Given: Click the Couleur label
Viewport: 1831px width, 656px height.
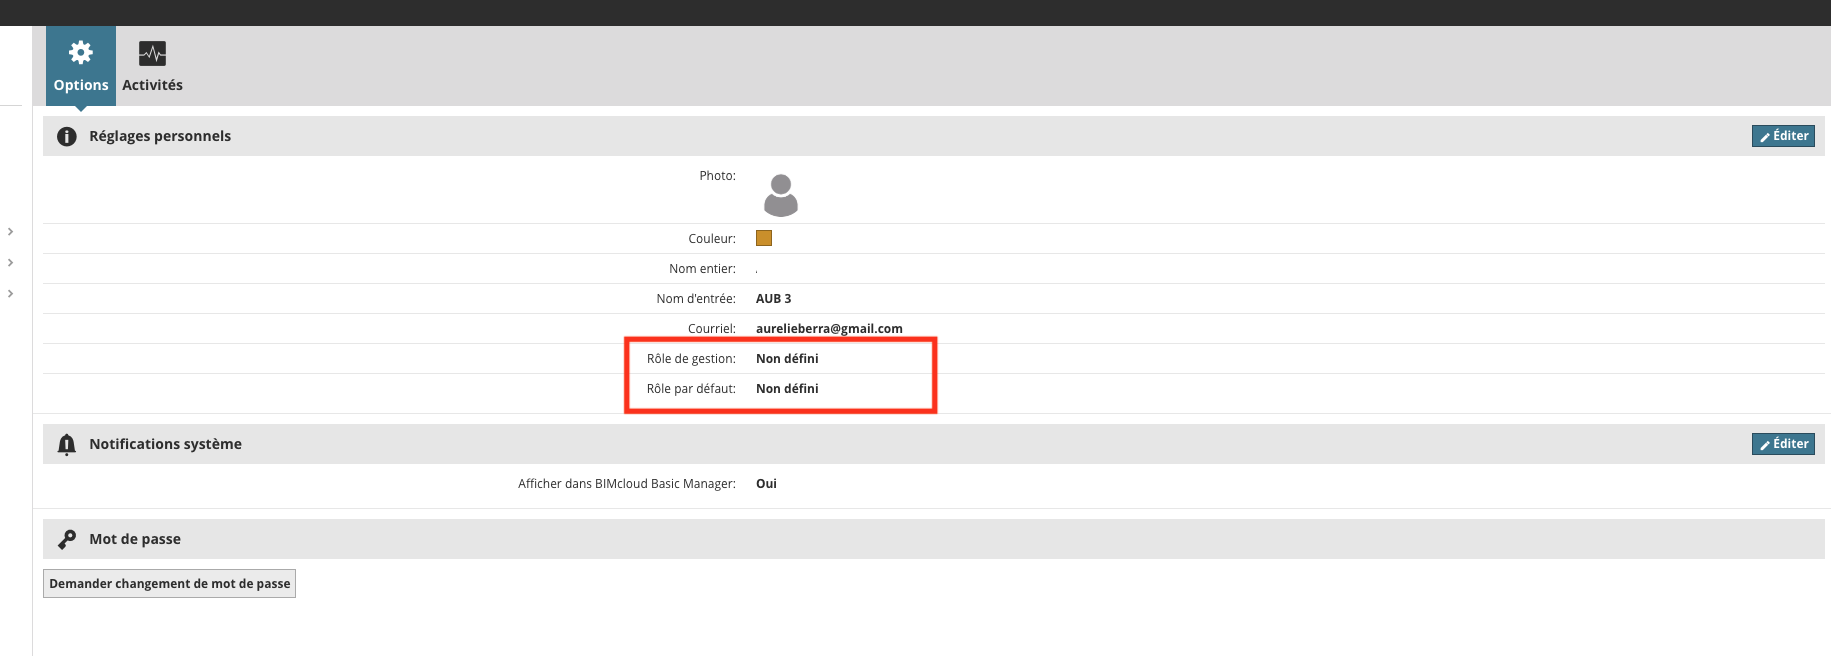Looking at the screenshot, I should pyautogui.click(x=712, y=239).
